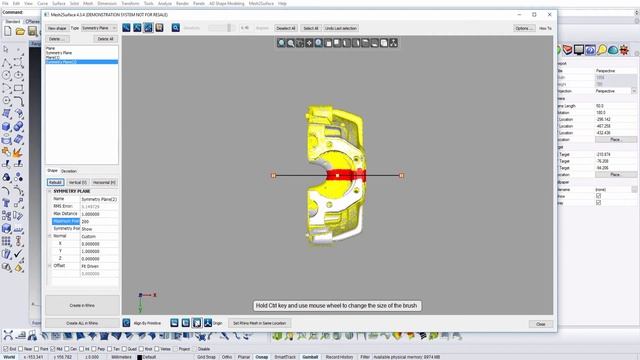Click the second blue alignment icon in bottom bar
The image size is (640, 360).
tap(186, 323)
